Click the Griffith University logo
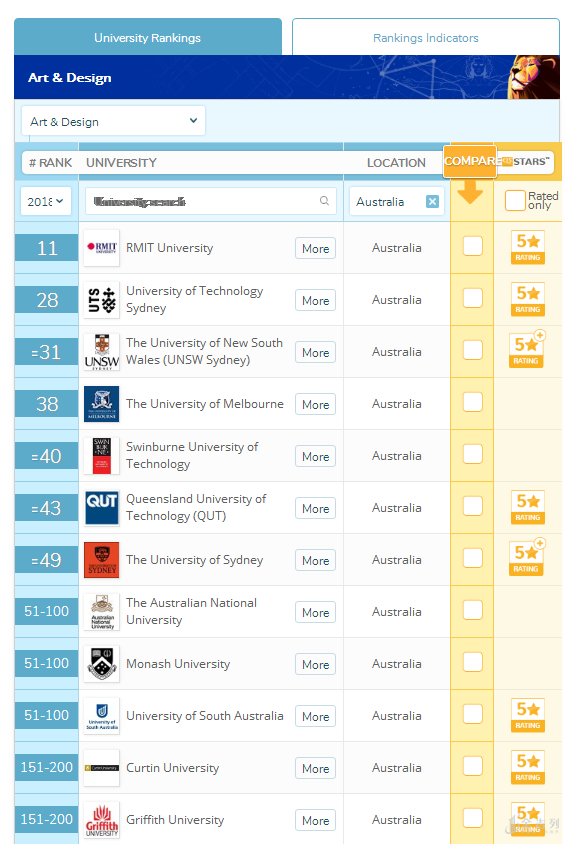 (102, 820)
